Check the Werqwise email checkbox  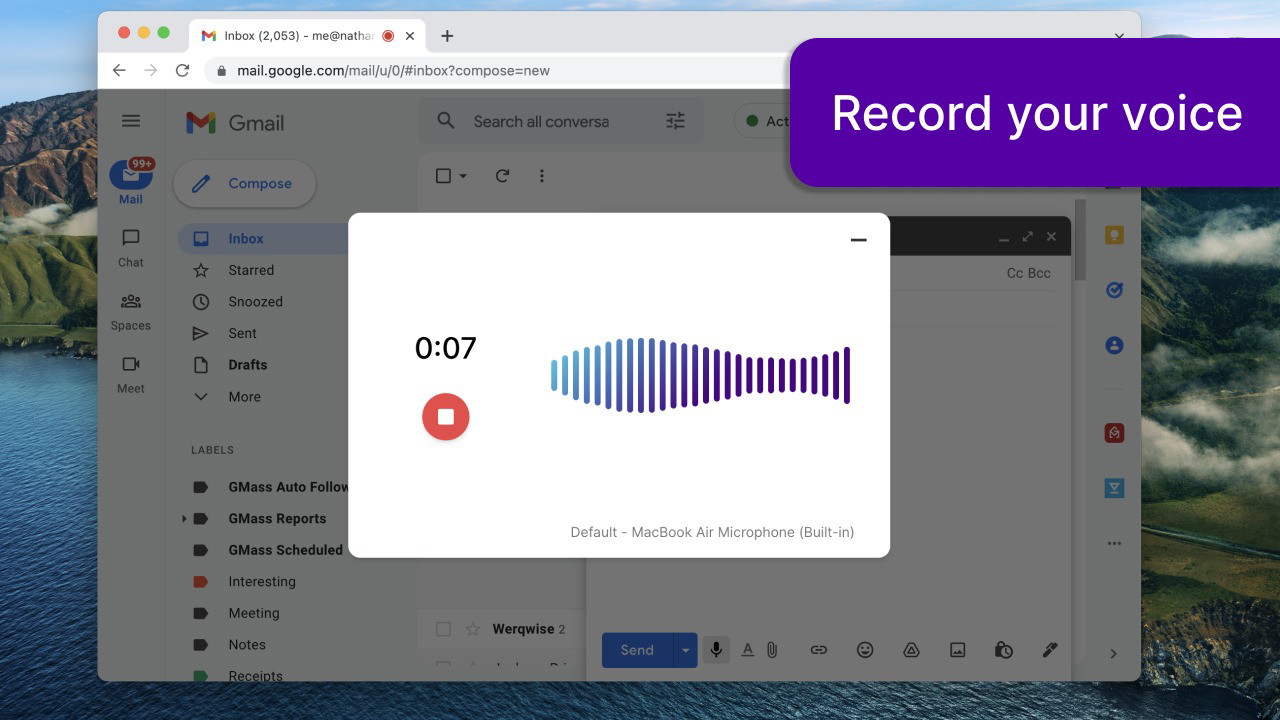coord(443,629)
